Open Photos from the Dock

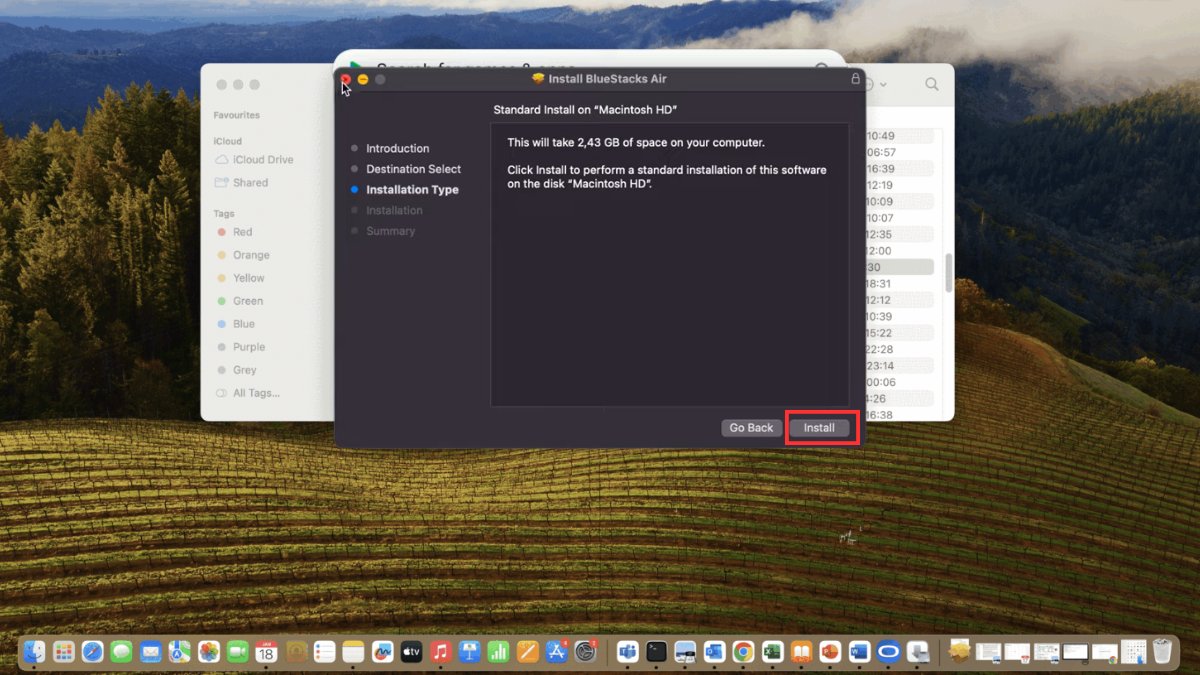pos(208,652)
